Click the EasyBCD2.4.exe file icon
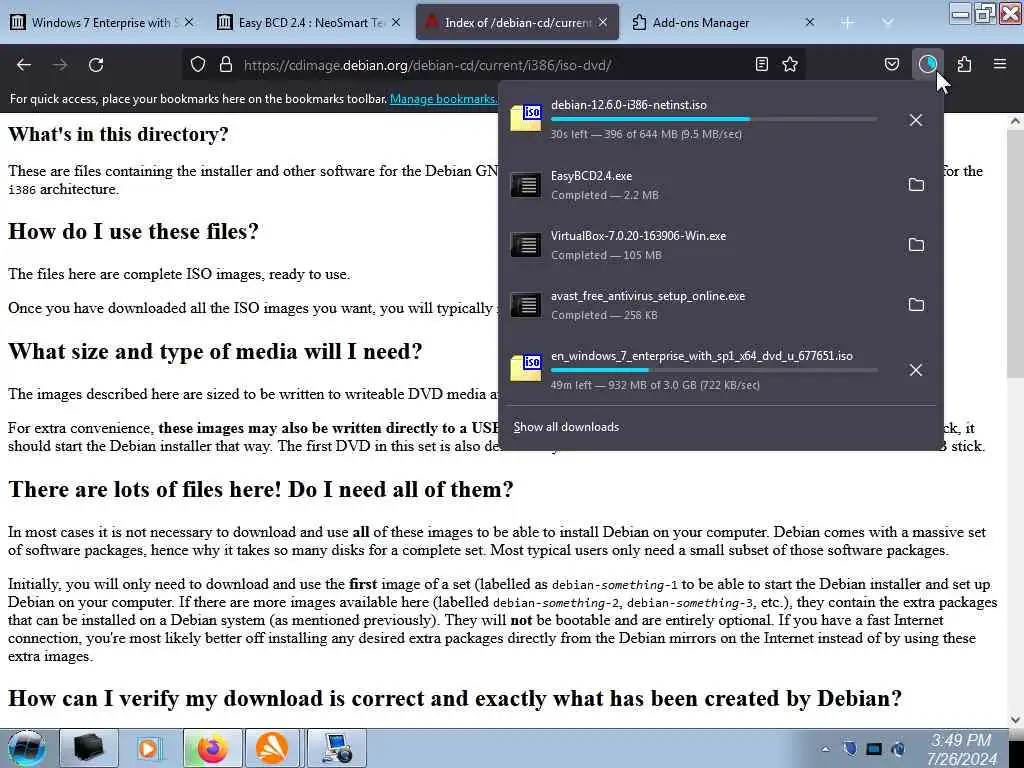Screen dimensions: 1024x768 [526, 185]
